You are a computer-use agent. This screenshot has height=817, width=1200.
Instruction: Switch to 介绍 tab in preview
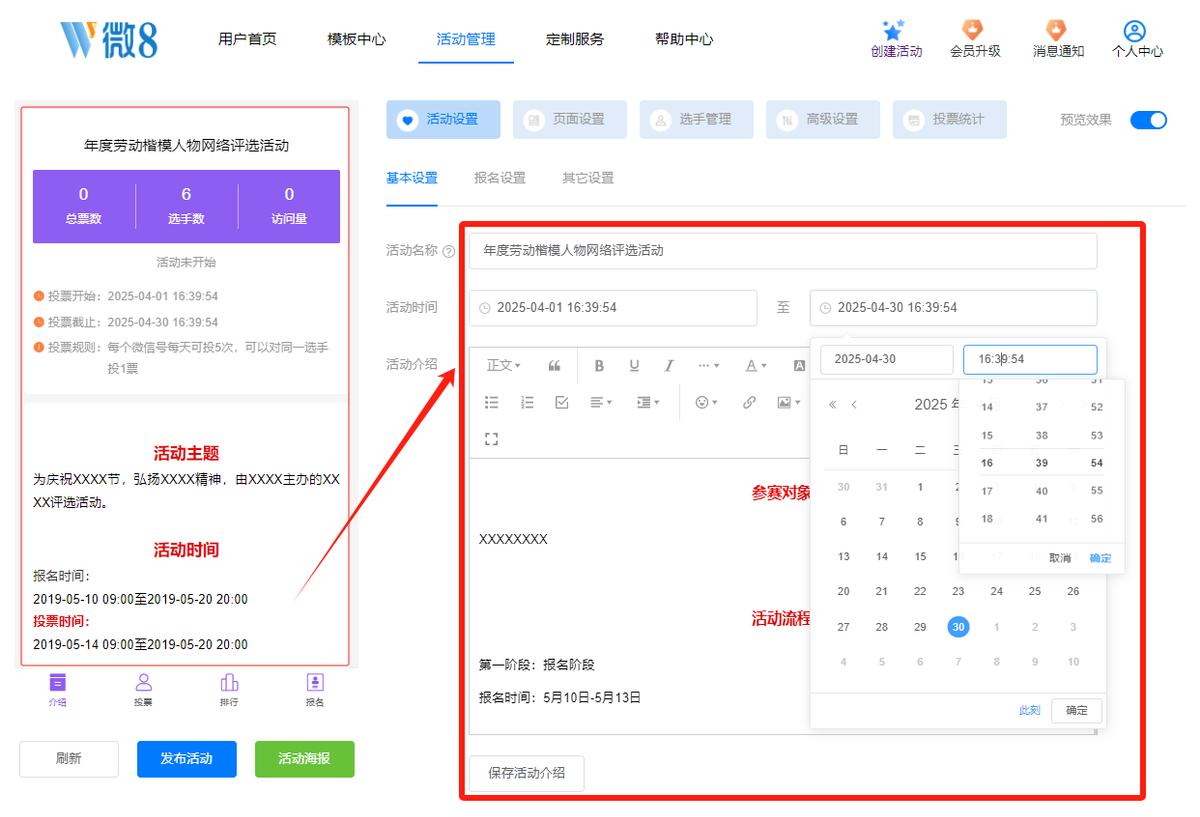[x=58, y=690]
